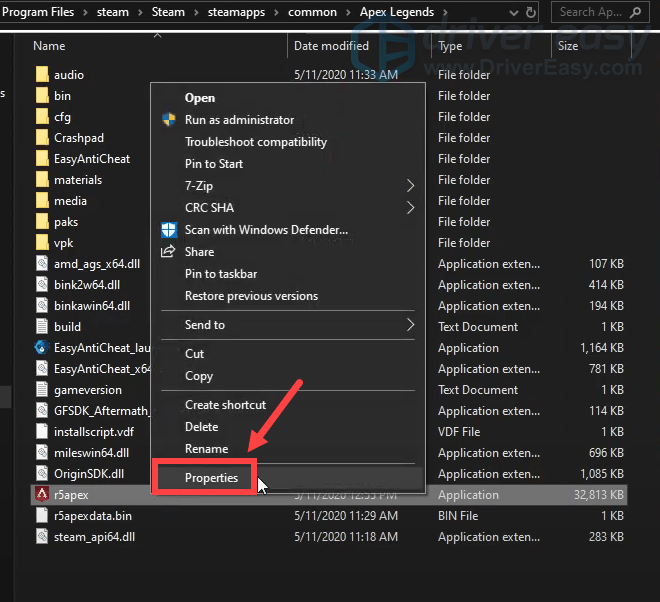The image size is (660, 602).
Task: Expand chevron between common and Apex Legends
Action: tap(348, 12)
